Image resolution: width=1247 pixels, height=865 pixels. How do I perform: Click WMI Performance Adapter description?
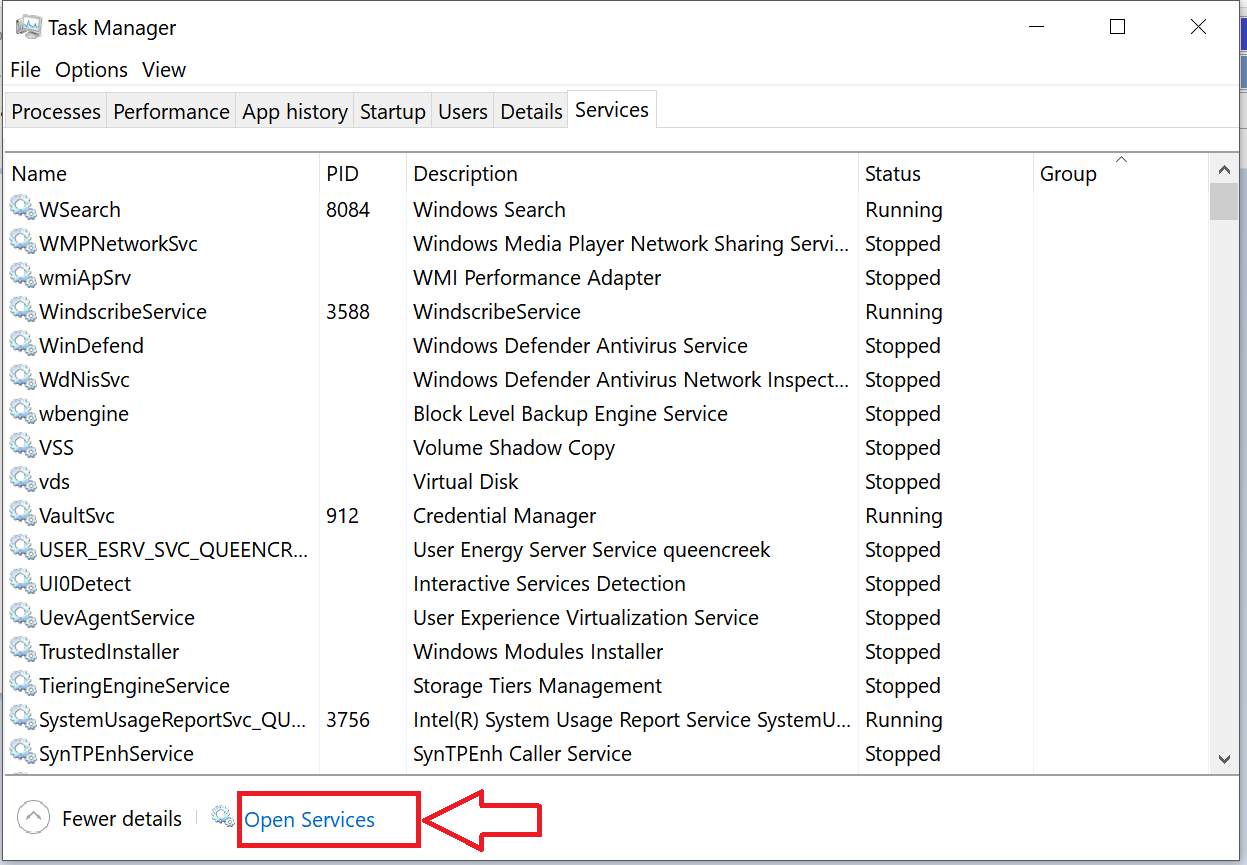537,278
